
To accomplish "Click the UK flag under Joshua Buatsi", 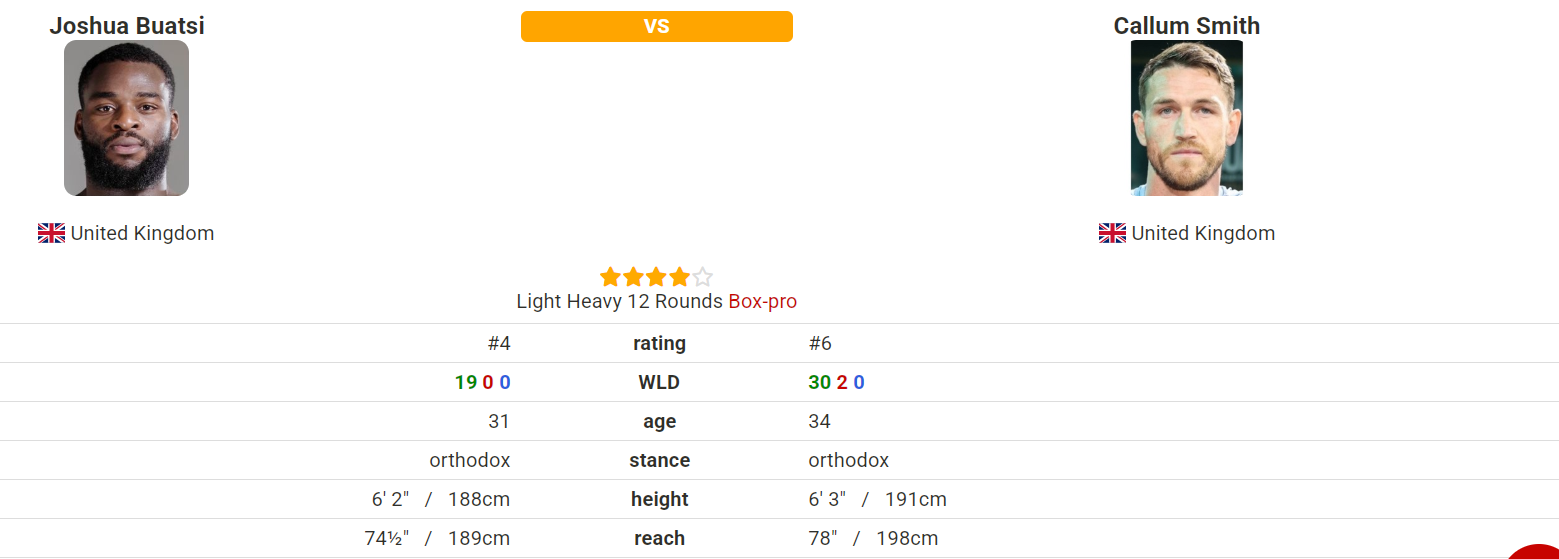I will click(x=51, y=233).
